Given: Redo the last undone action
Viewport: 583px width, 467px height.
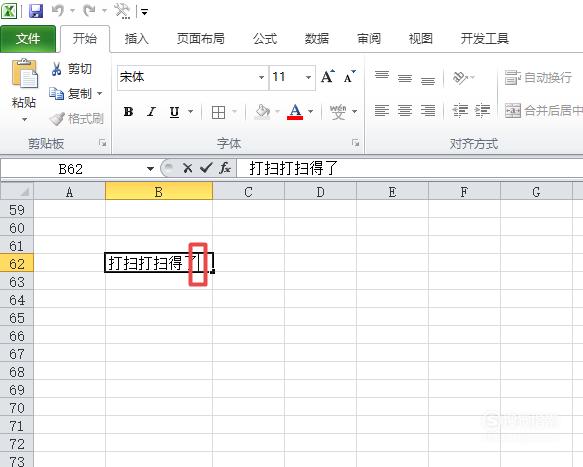Looking at the screenshot, I should click(x=89, y=11).
